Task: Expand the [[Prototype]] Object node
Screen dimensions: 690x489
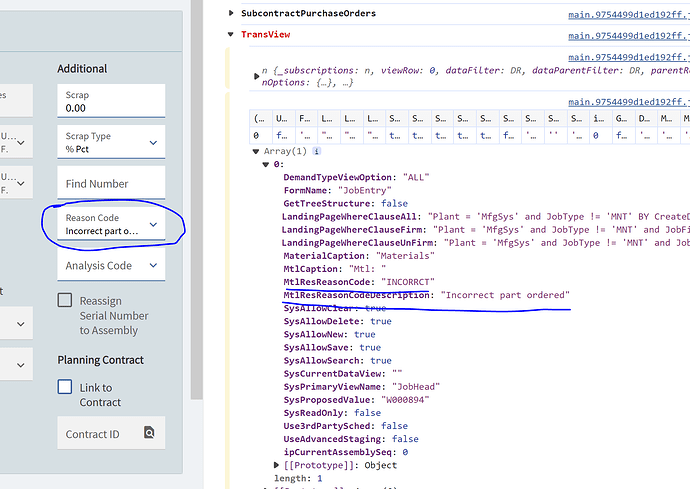Action: [x=277, y=466]
